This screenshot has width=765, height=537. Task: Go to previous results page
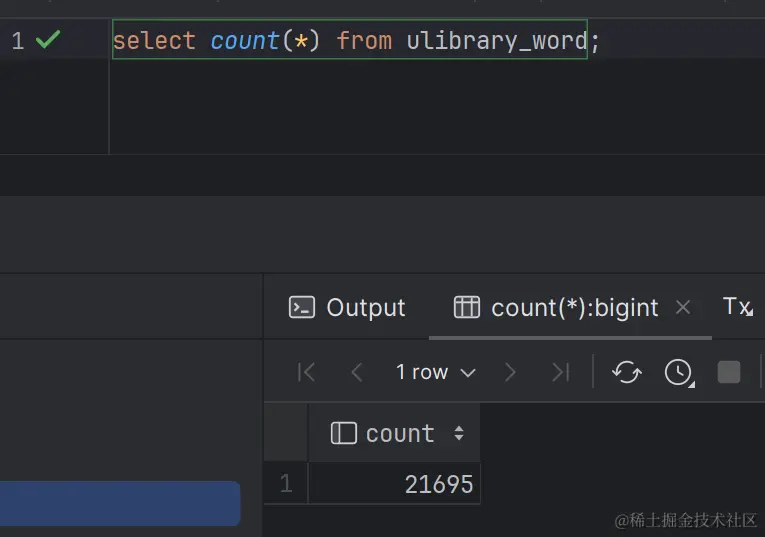point(357,372)
